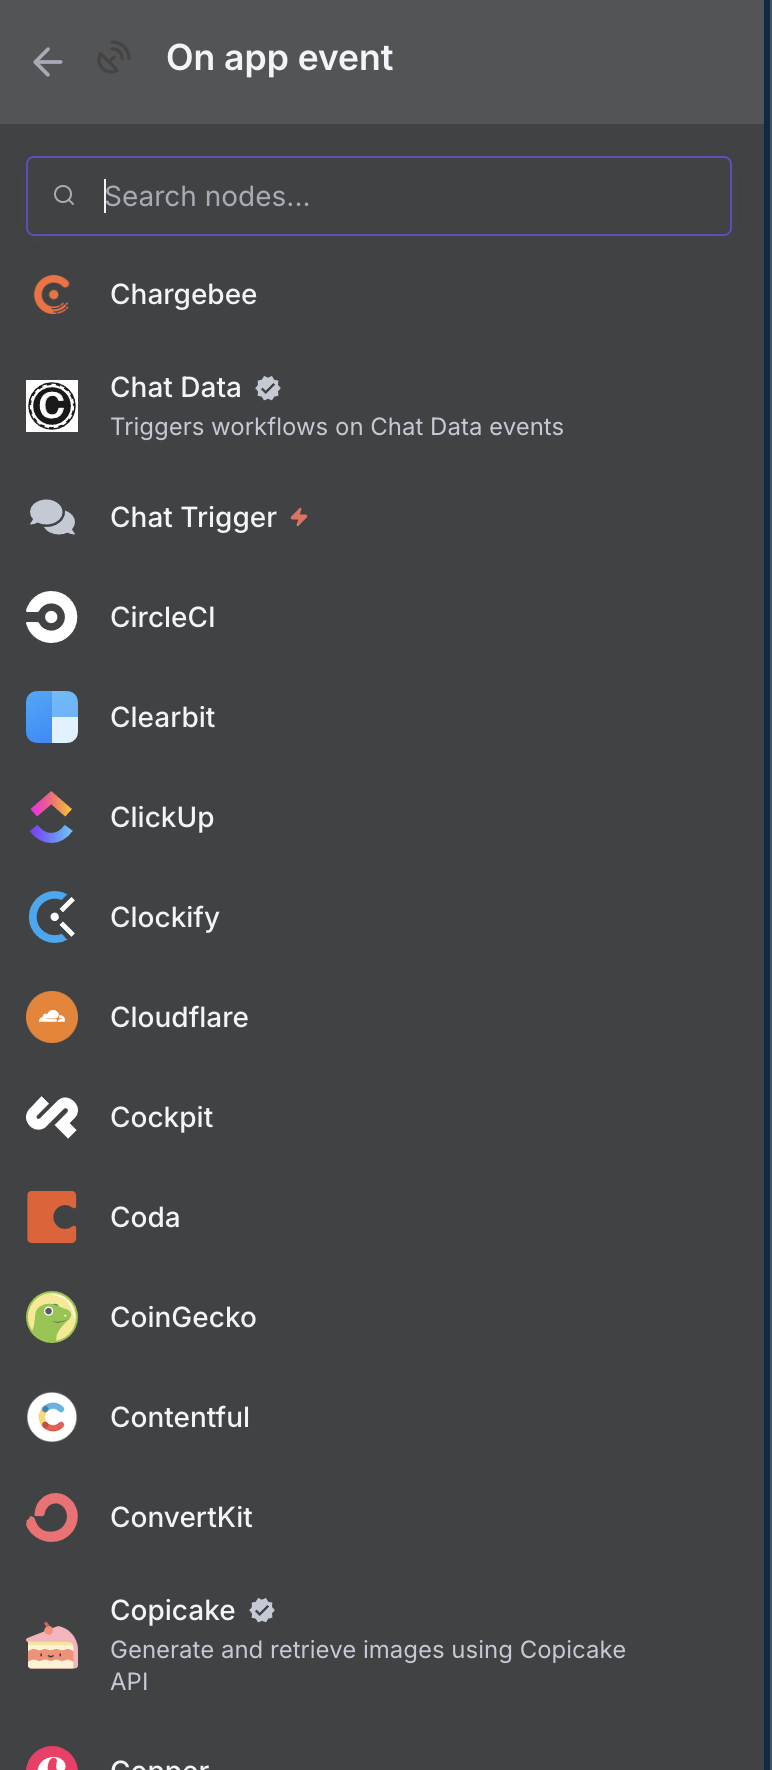The image size is (772, 1770).
Task: Focus the Search nodes input field
Action: tap(379, 196)
